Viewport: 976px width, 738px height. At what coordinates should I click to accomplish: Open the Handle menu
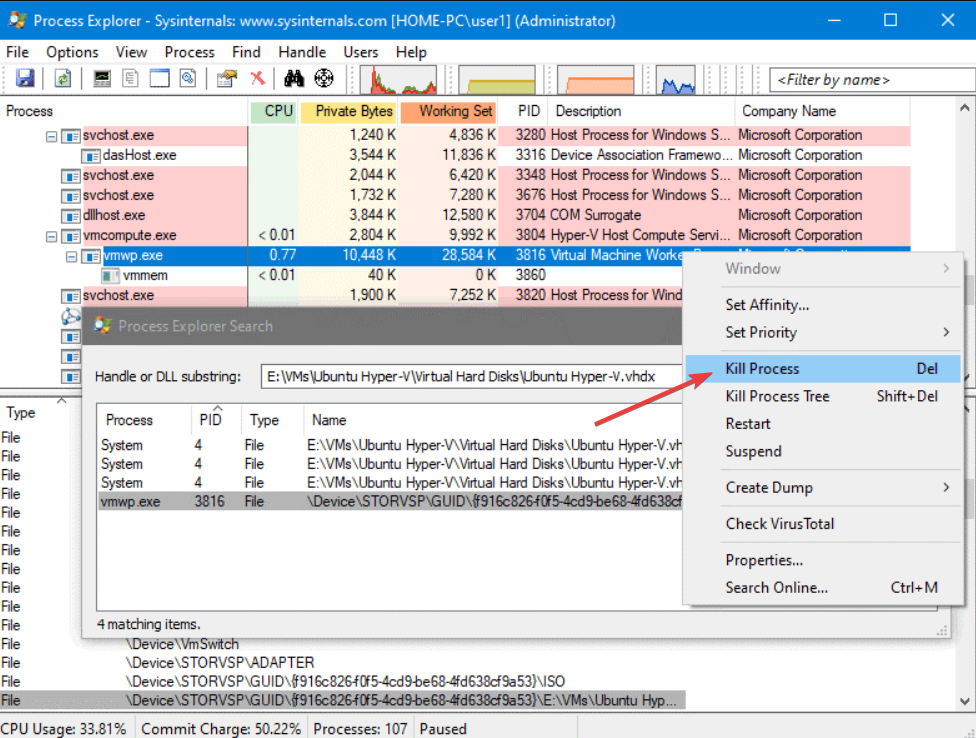[x=302, y=52]
